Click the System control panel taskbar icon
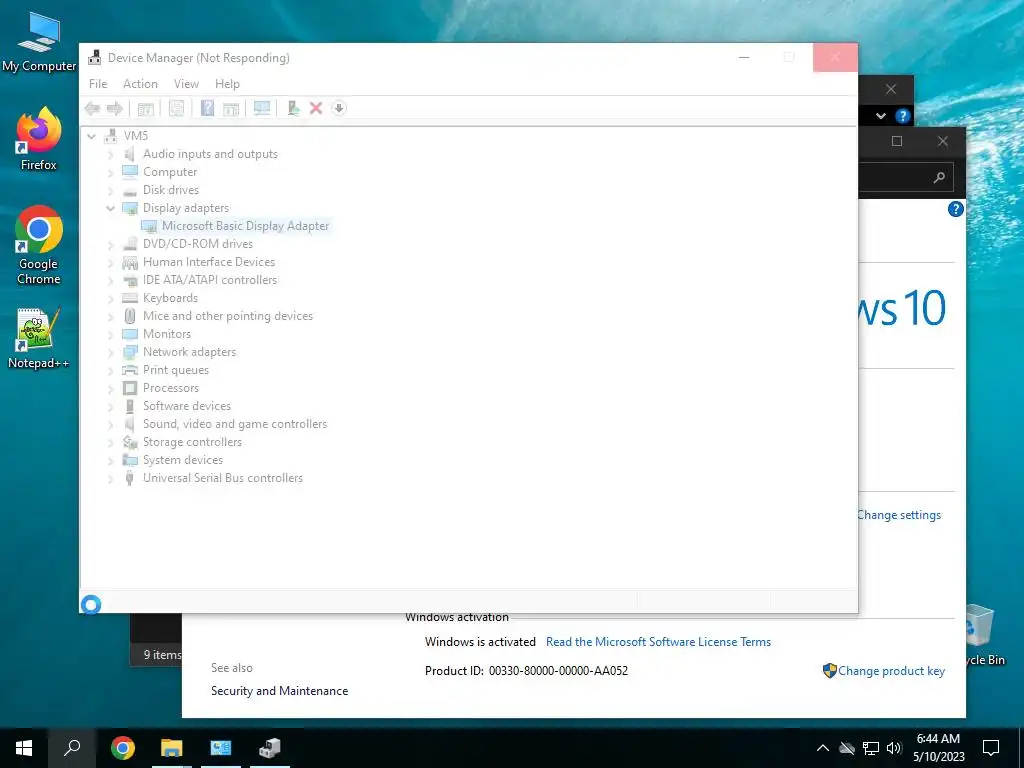 pos(221,748)
